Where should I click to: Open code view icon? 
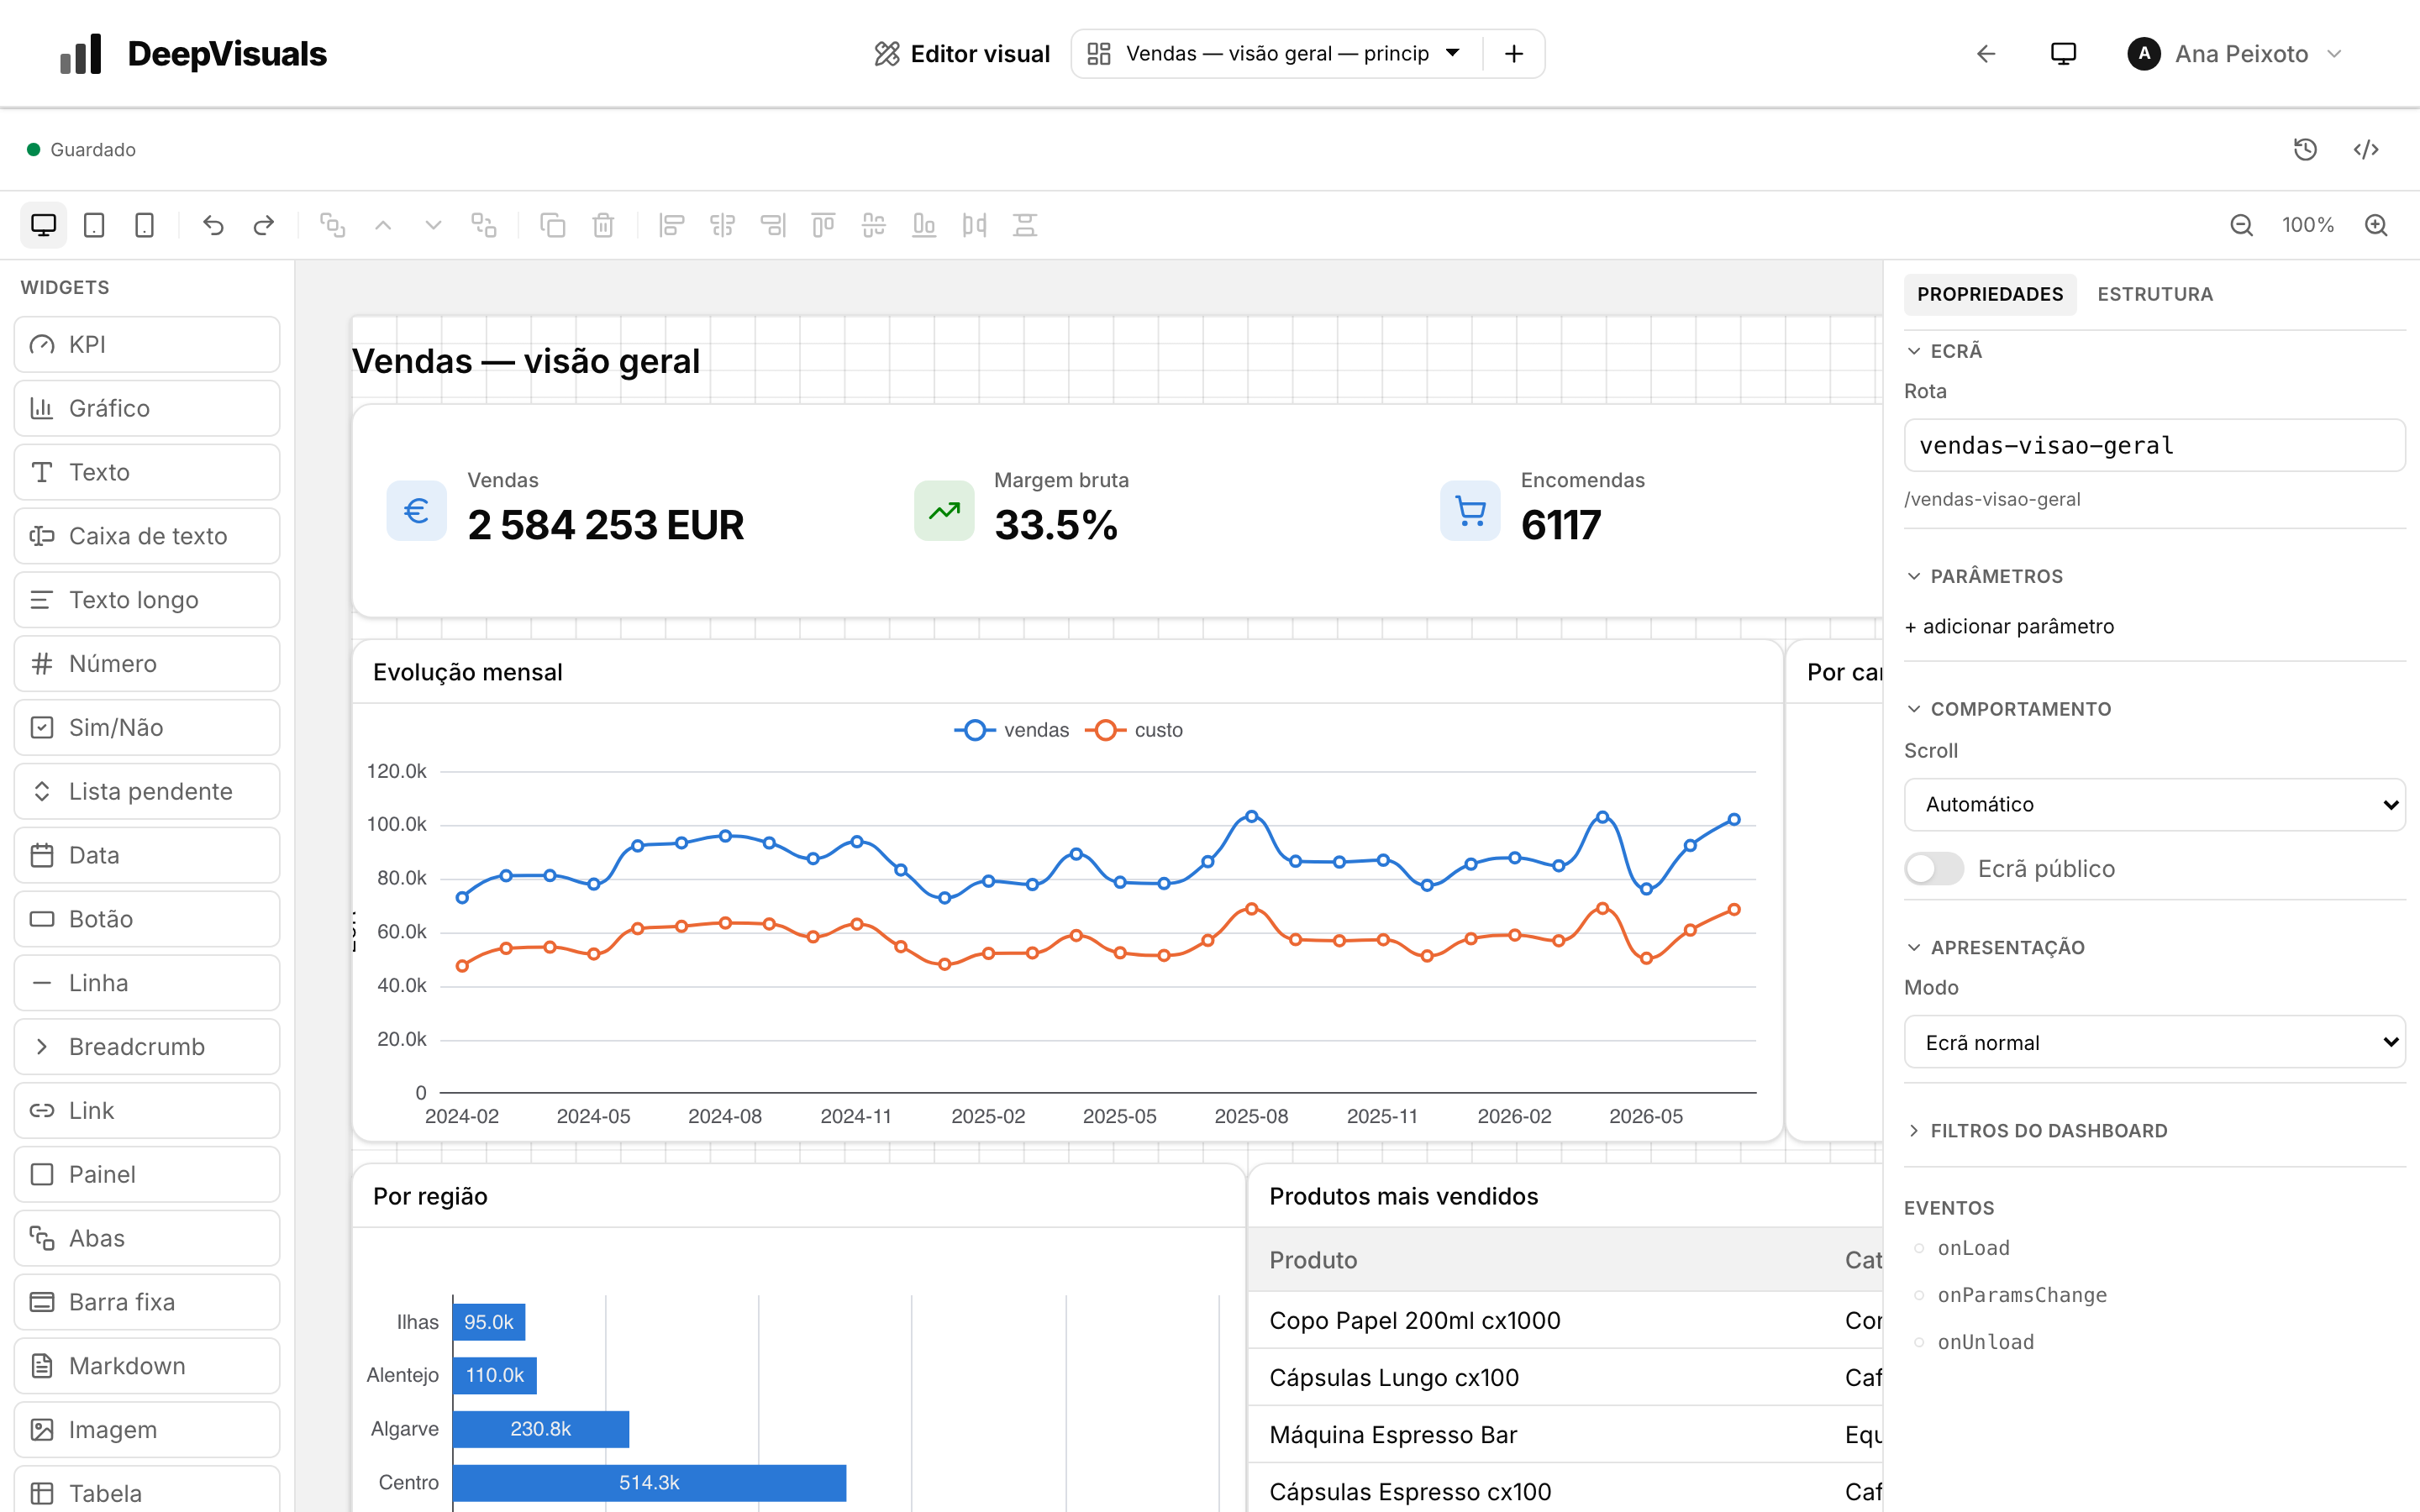pos(2366,149)
